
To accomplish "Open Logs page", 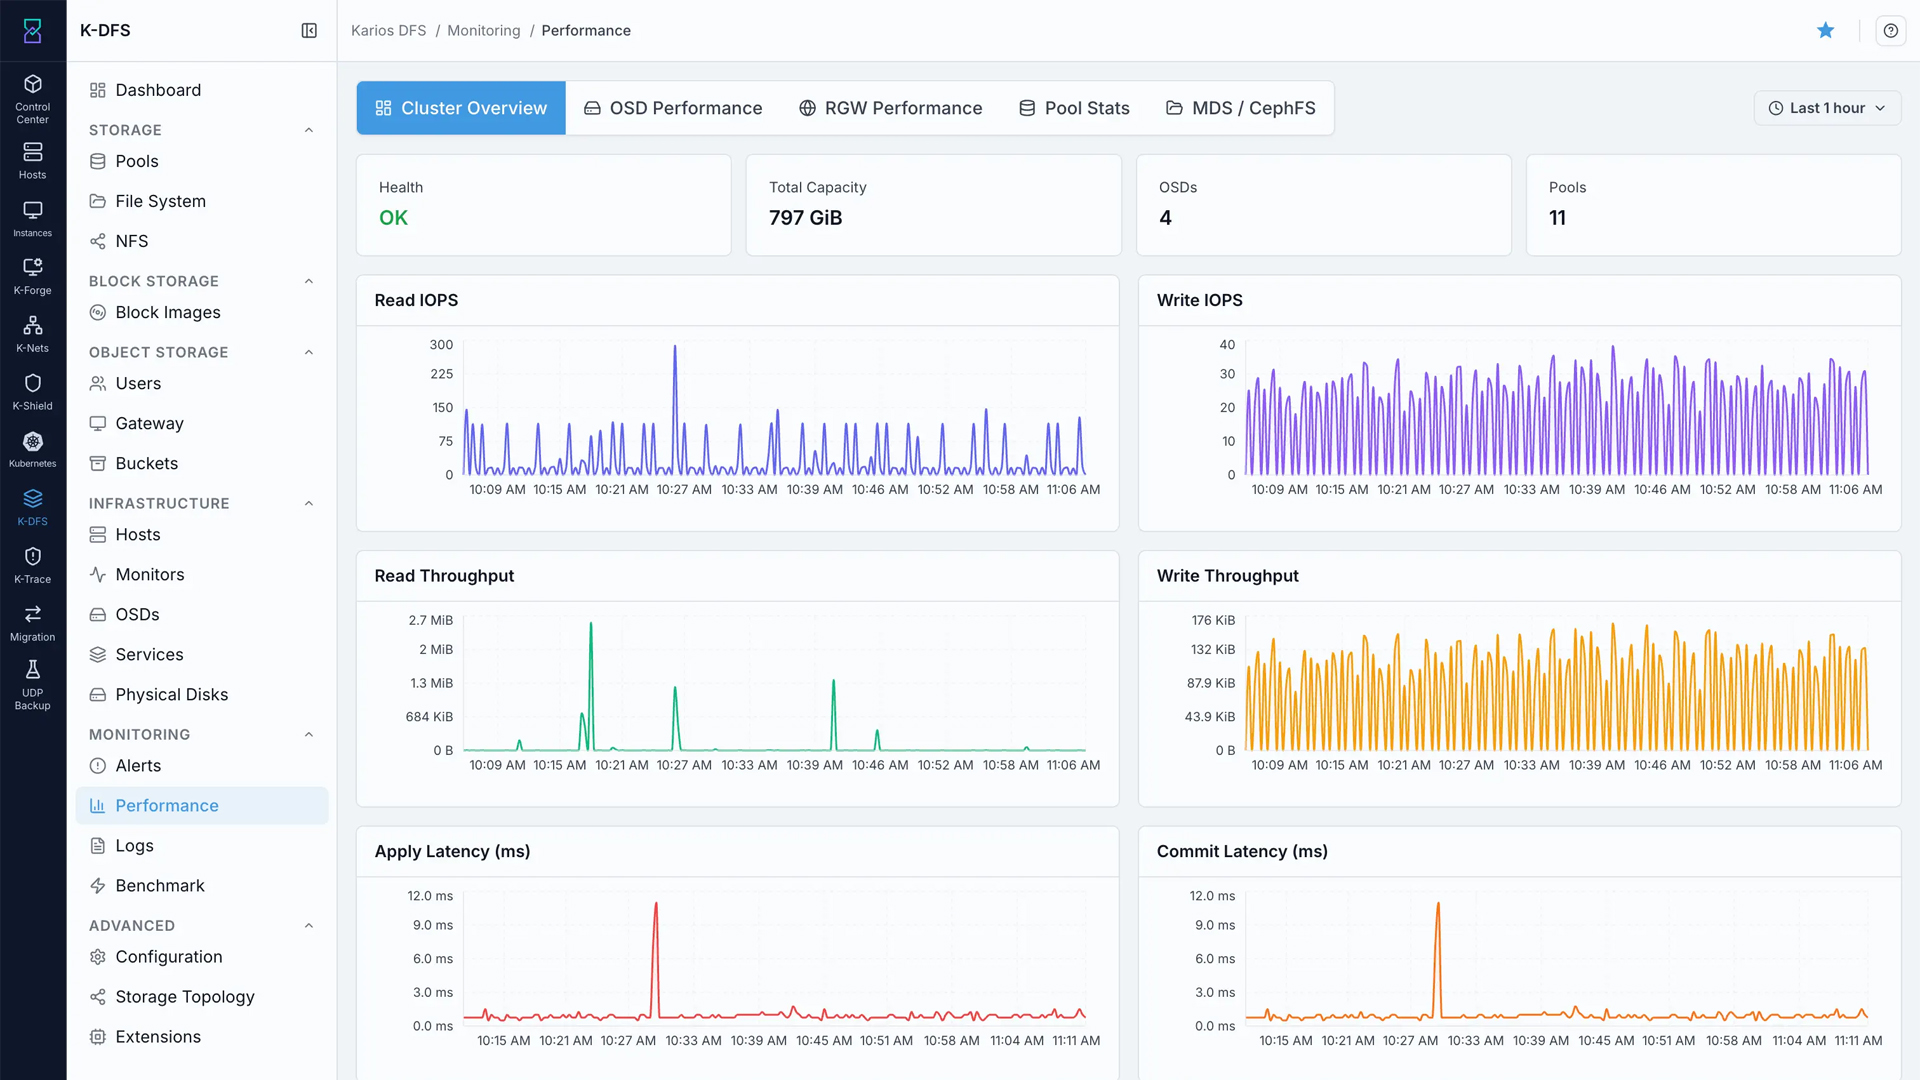I will pyautogui.click(x=202, y=845).
